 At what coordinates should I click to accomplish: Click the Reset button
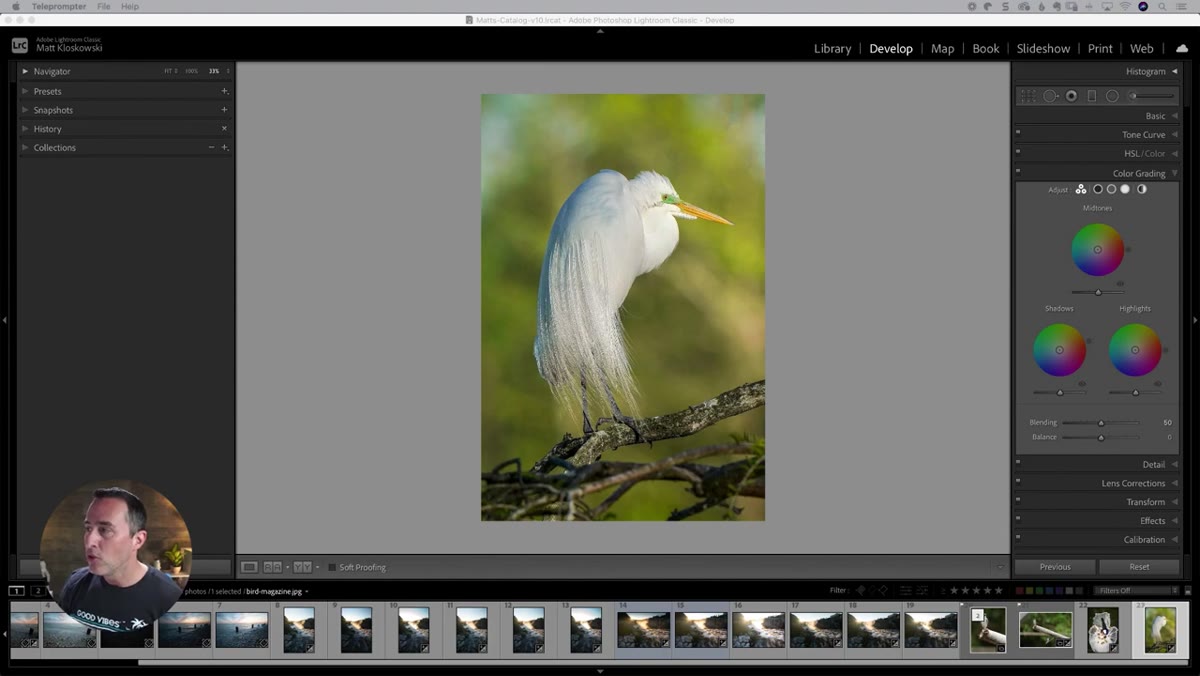click(1139, 567)
